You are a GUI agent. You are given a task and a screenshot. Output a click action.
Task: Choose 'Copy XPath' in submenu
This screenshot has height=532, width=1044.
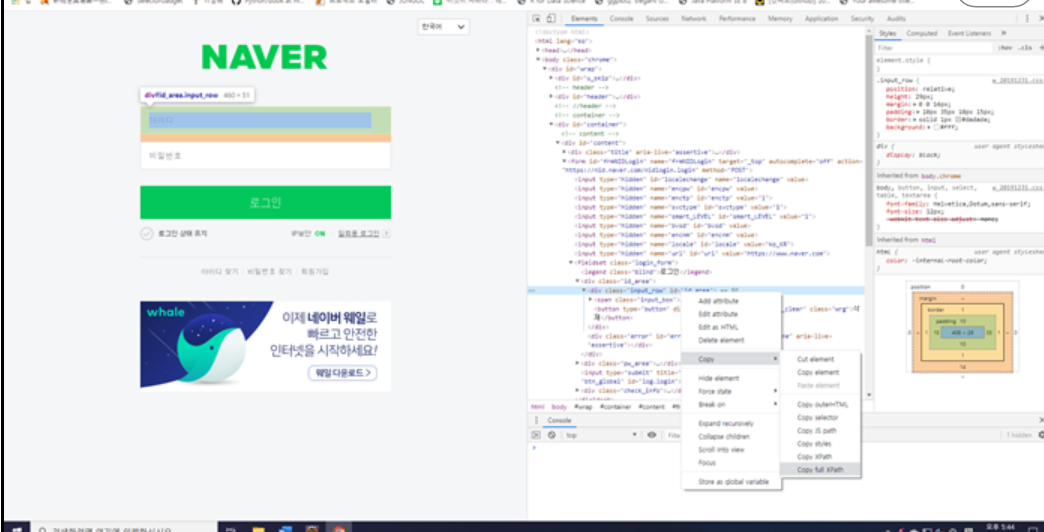coord(820,457)
